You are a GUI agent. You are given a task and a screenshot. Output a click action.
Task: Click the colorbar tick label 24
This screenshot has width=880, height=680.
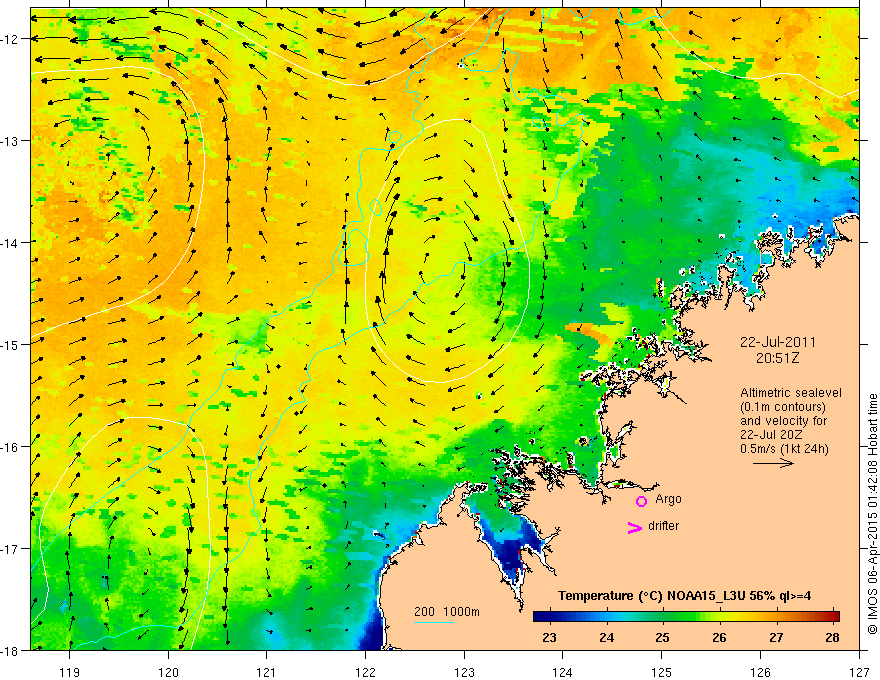pyautogui.click(x=606, y=637)
